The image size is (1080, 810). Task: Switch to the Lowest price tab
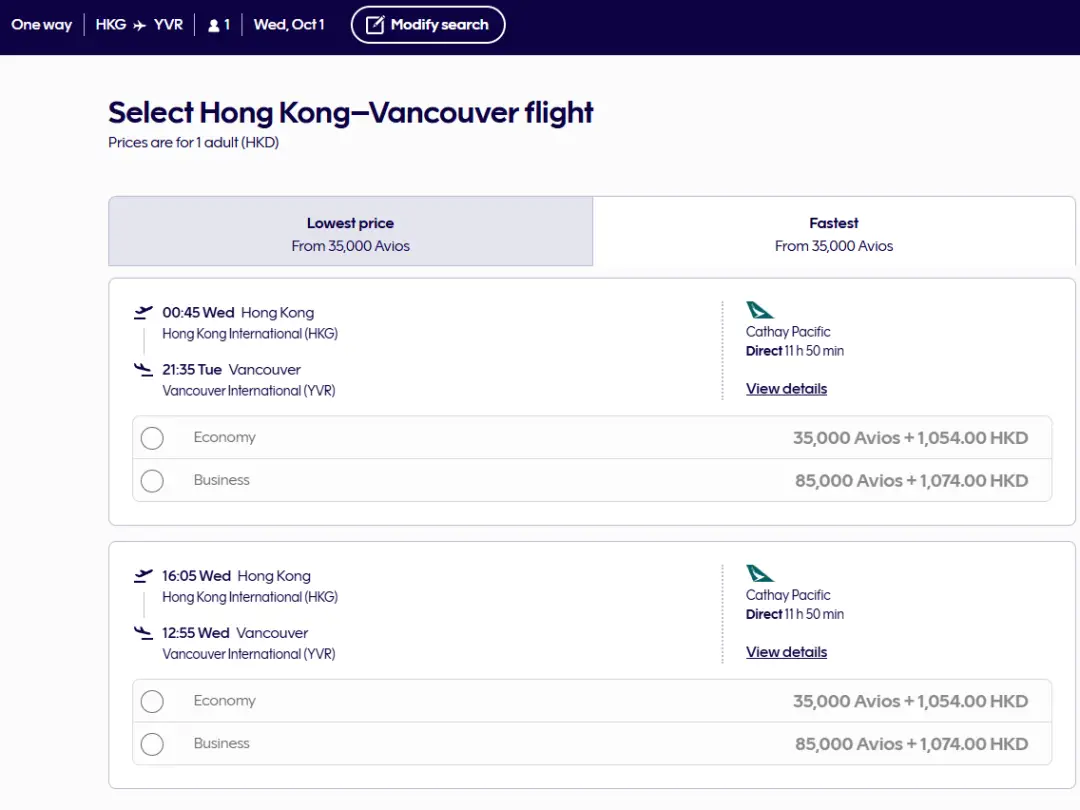pyautogui.click(x=350, y=233)
